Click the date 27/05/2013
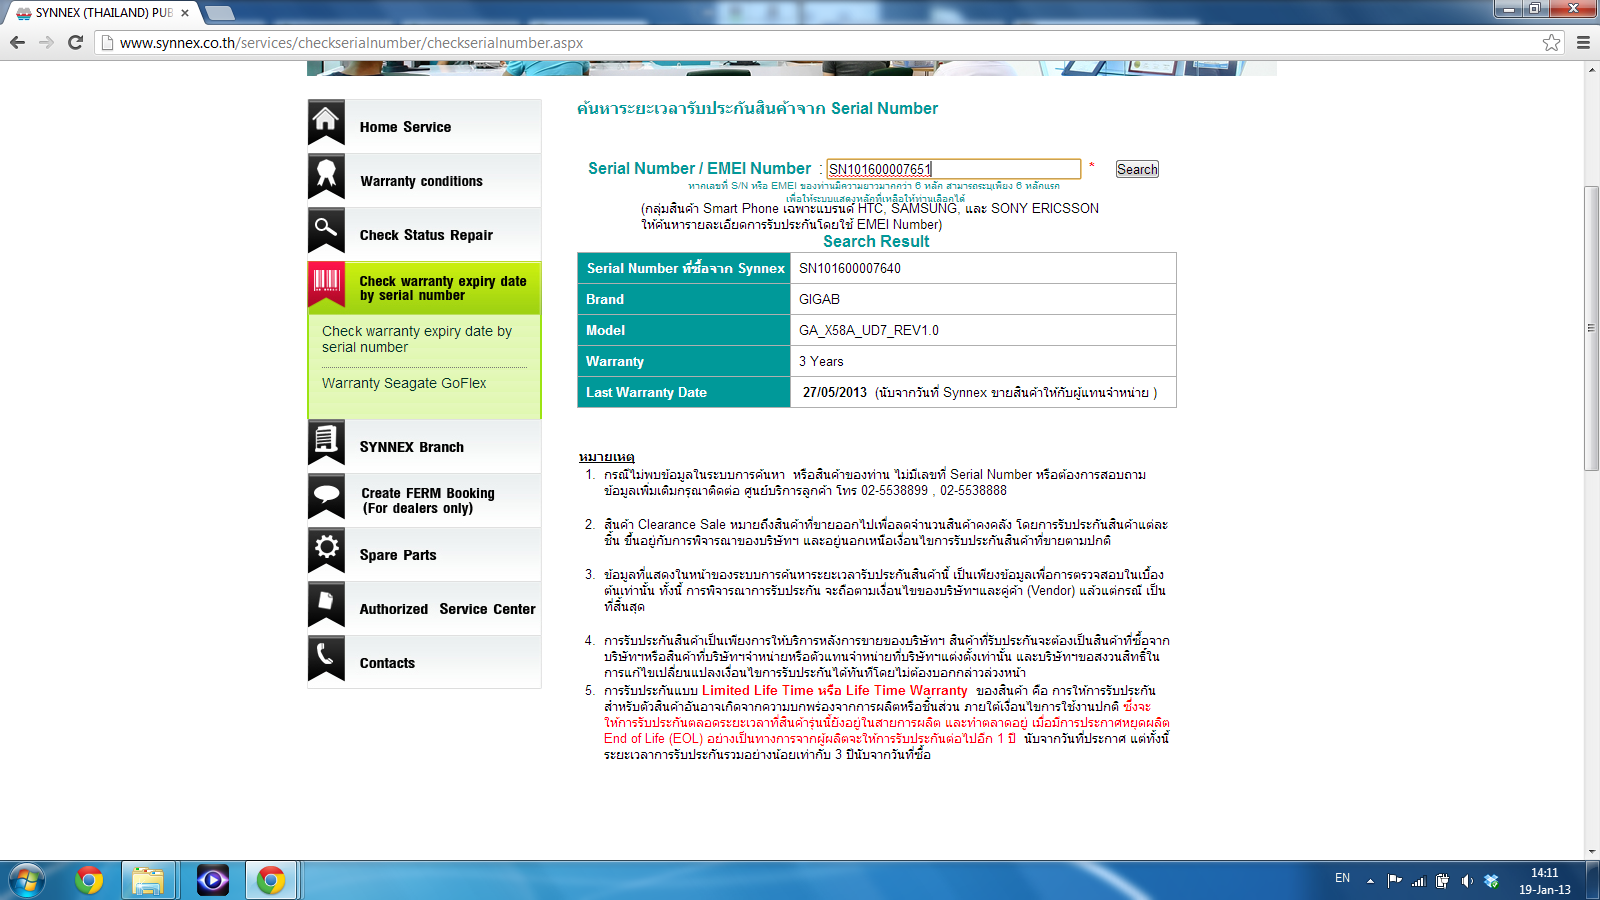The height and width of the screenshot is (900, 1600). coord(835,392)
